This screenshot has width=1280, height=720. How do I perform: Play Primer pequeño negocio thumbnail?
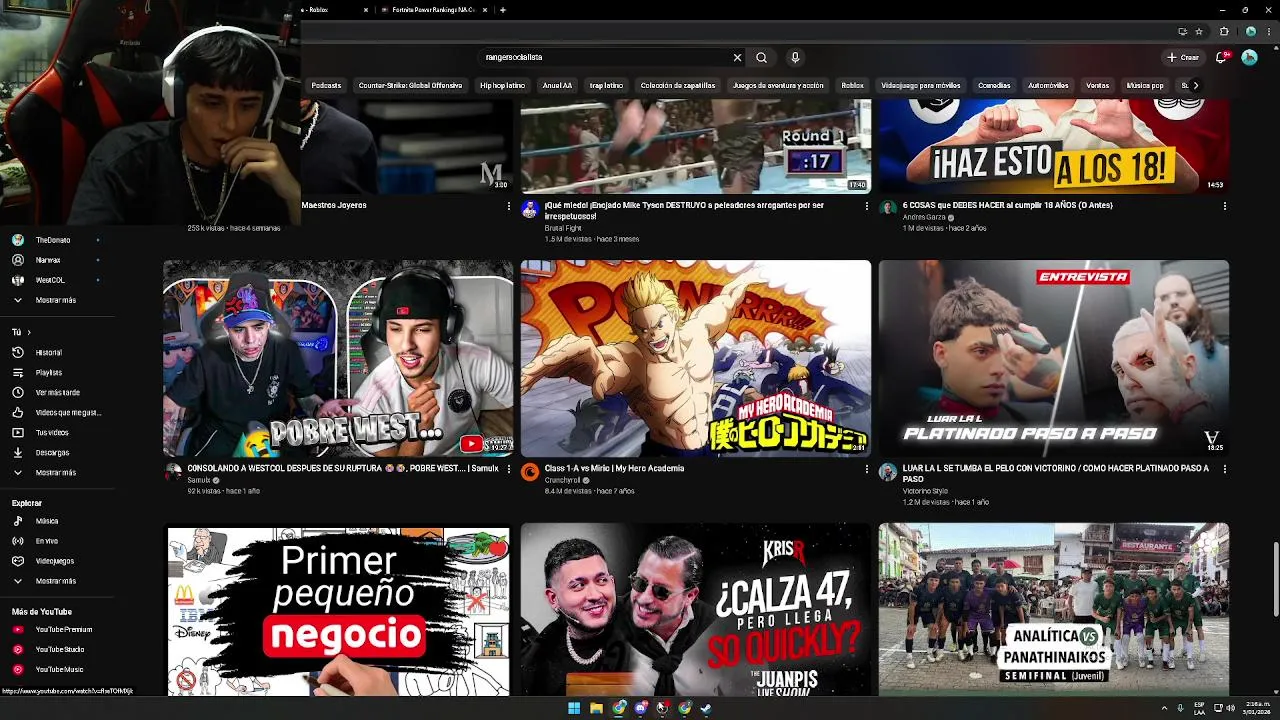tap(338, 609)
